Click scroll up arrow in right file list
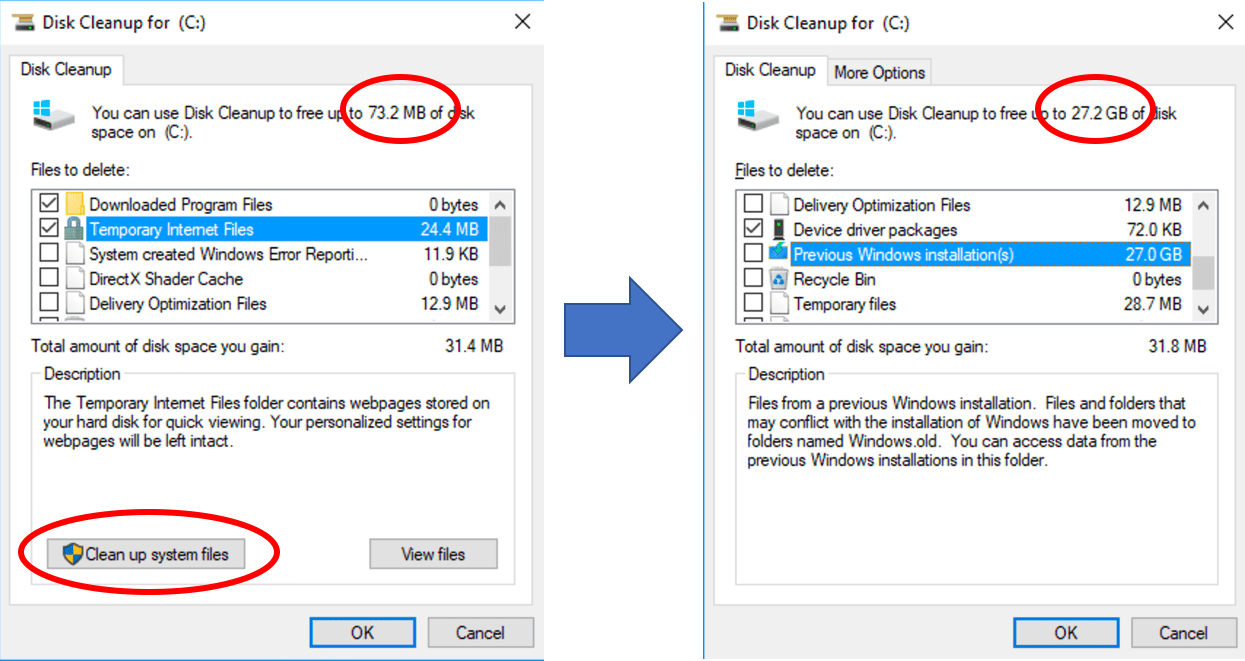Screen dimensions: 1245x661 point(1204,205)
